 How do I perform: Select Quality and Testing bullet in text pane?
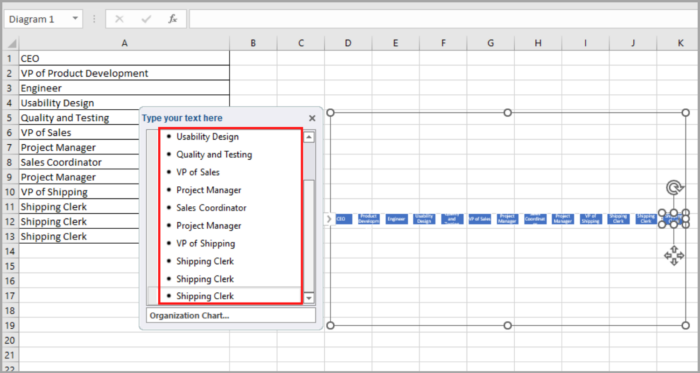click(214, 154)
